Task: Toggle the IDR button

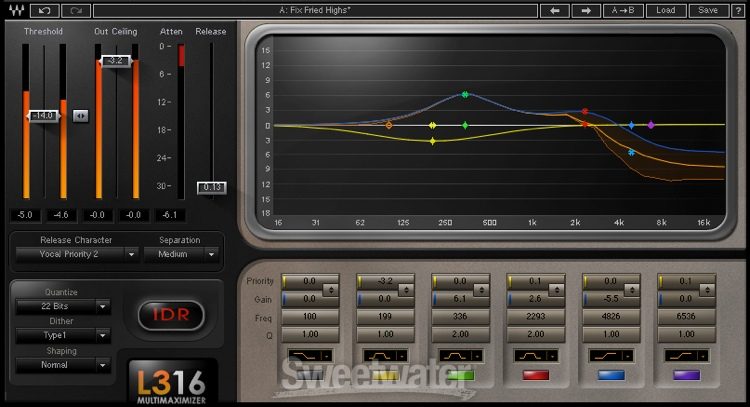Action: (171, 315)
